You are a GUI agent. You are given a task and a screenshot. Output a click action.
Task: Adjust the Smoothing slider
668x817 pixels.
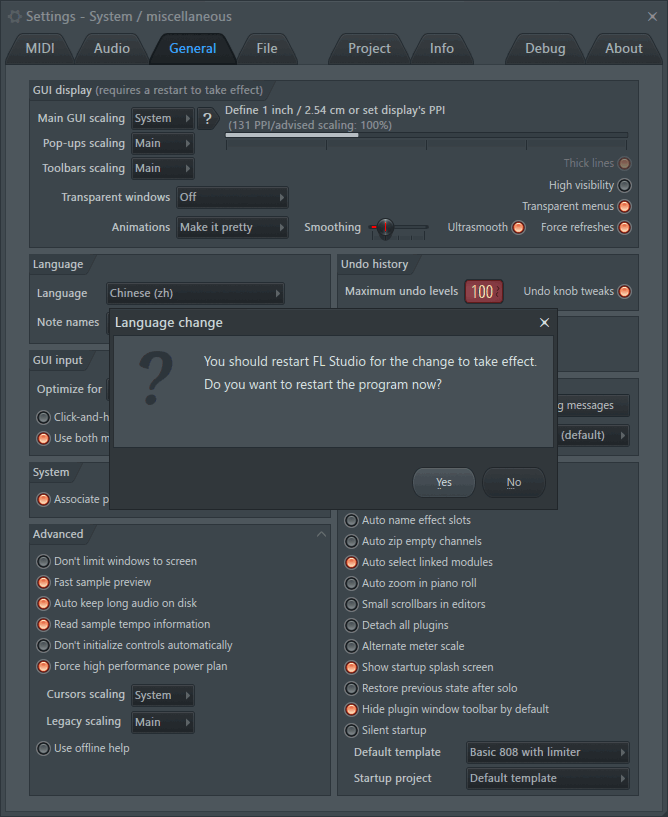[x=384, y=227]
